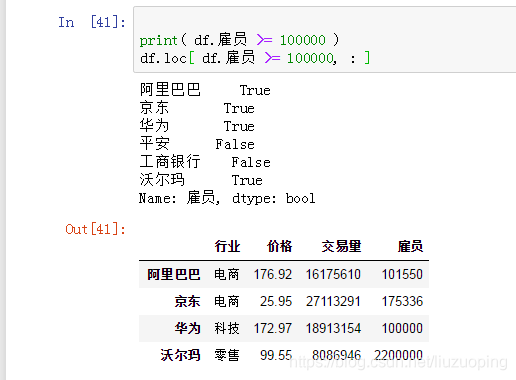The image size is (516, 380).
Task: Click the 雇员 column header in table
Action: click(410, 246)
